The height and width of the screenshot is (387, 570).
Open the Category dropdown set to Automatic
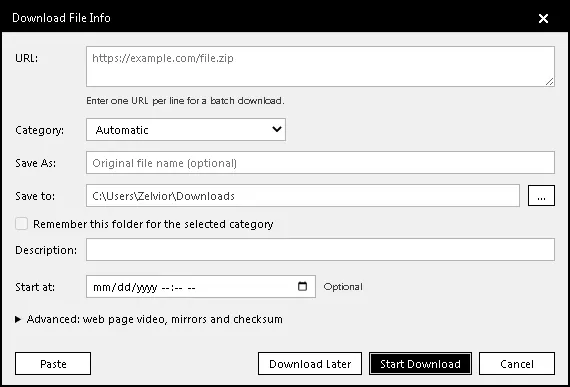click(x=186, y=129)
